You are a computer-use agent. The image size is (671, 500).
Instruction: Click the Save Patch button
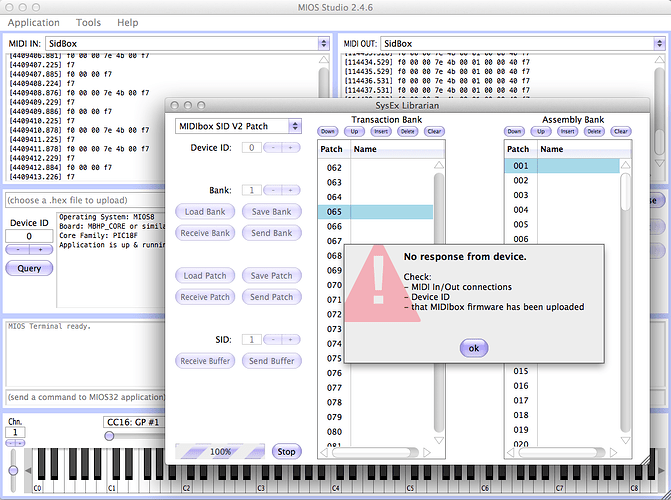[272, 276]
